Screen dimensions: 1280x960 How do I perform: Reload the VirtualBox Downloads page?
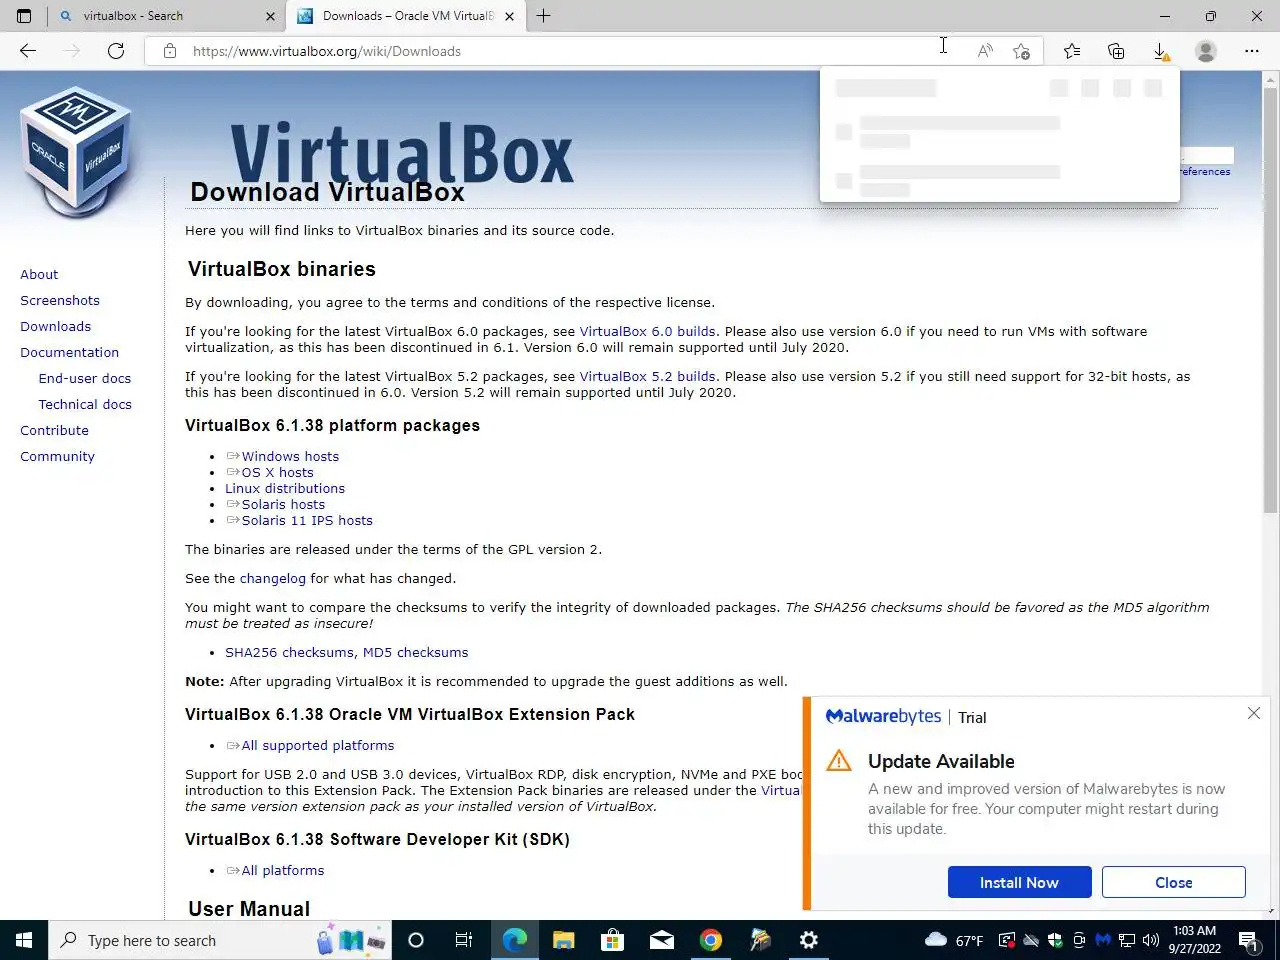tap(116, 51)
